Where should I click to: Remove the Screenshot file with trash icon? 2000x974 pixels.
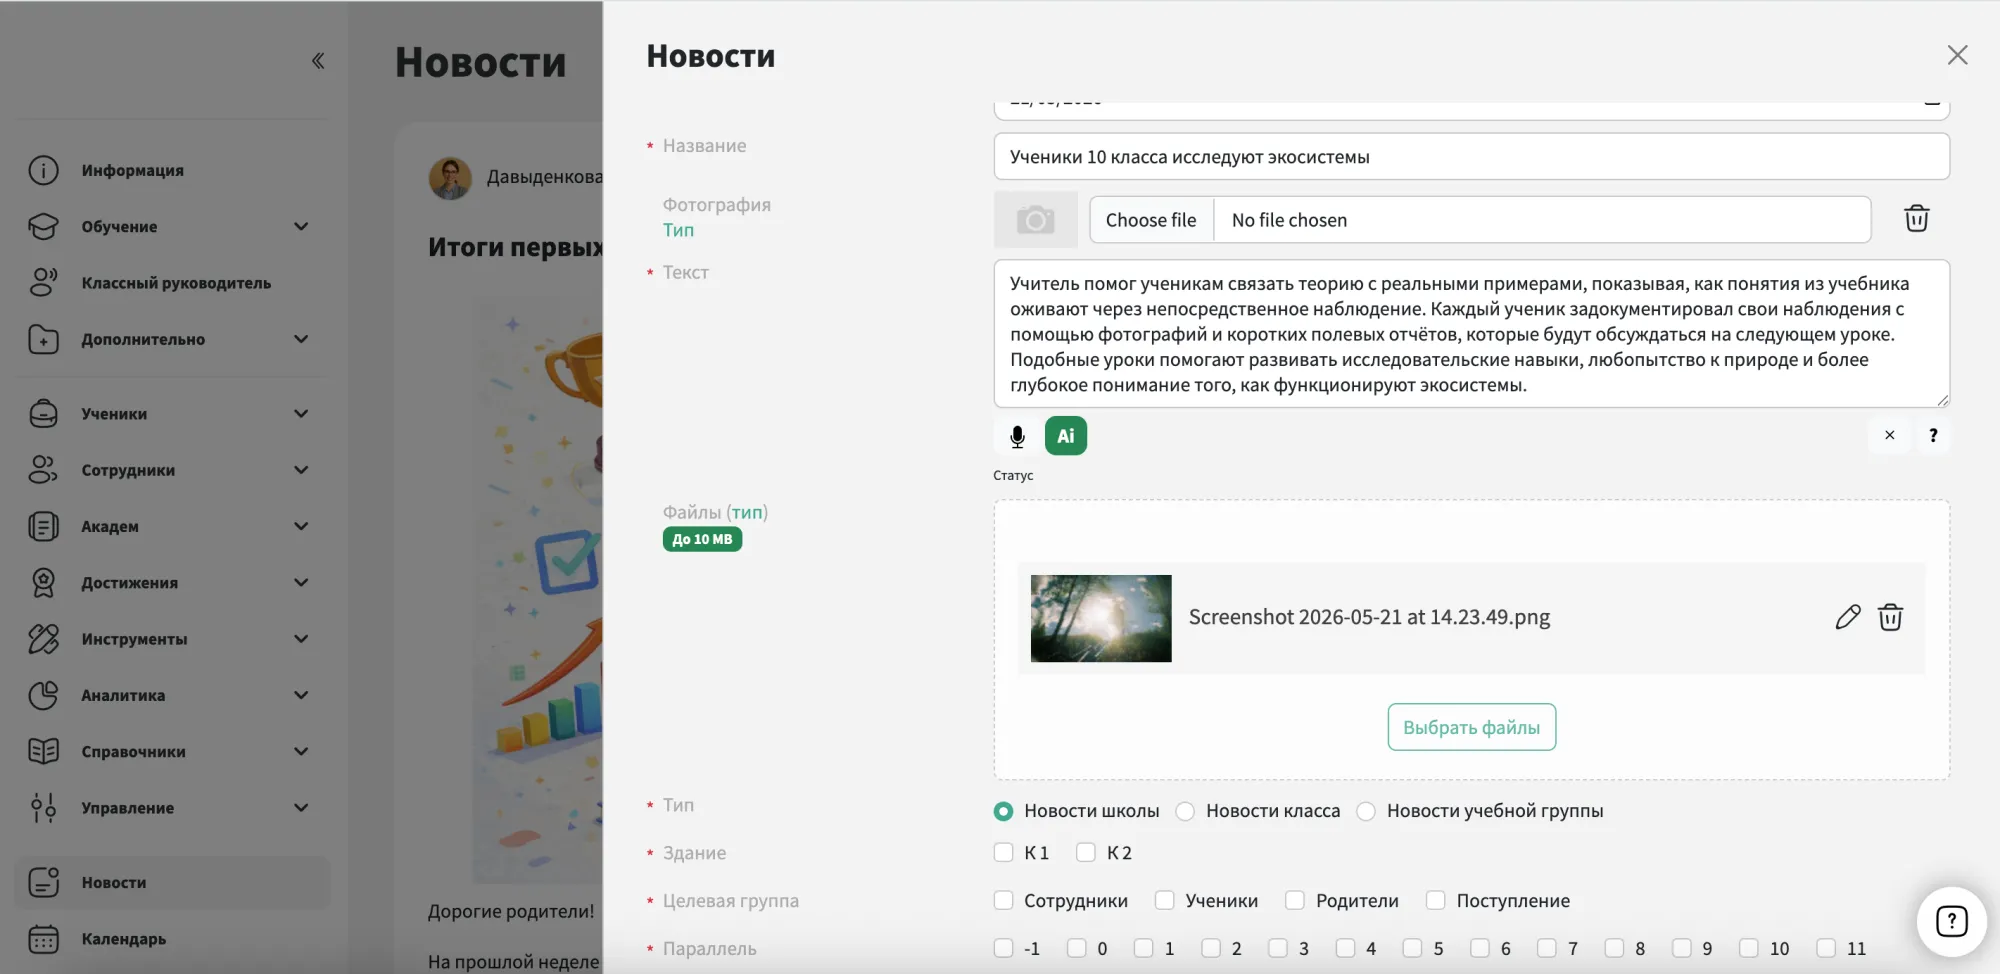tap(1890, 617)
